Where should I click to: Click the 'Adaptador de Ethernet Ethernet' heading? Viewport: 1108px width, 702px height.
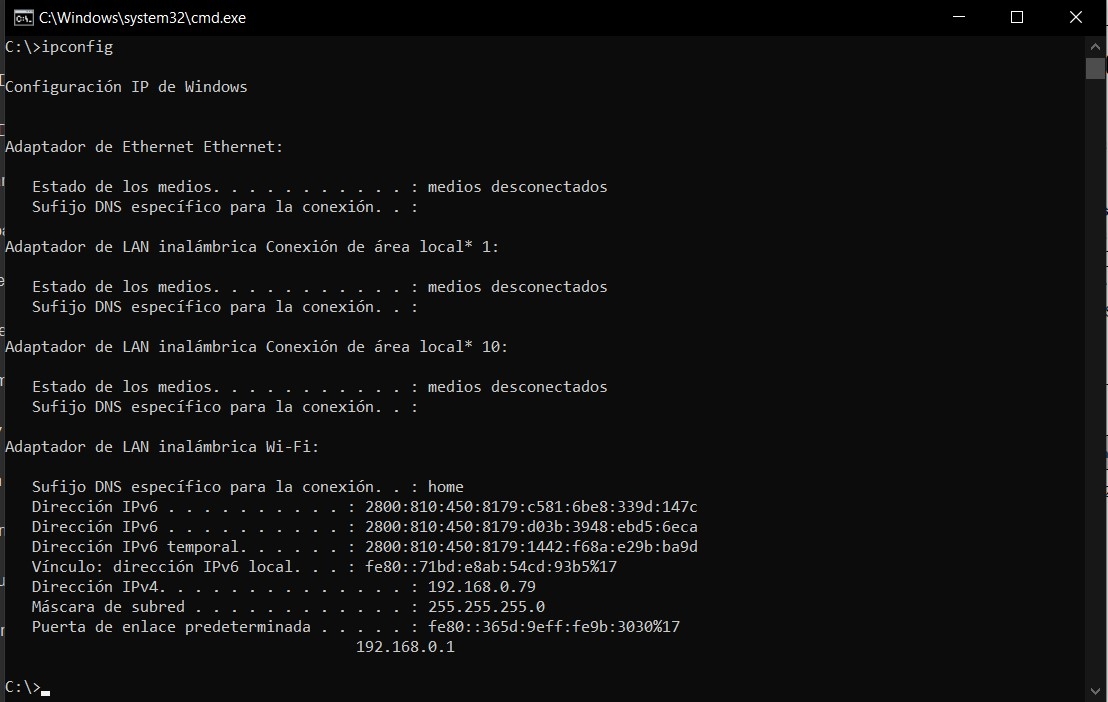[x=144, y=147]
